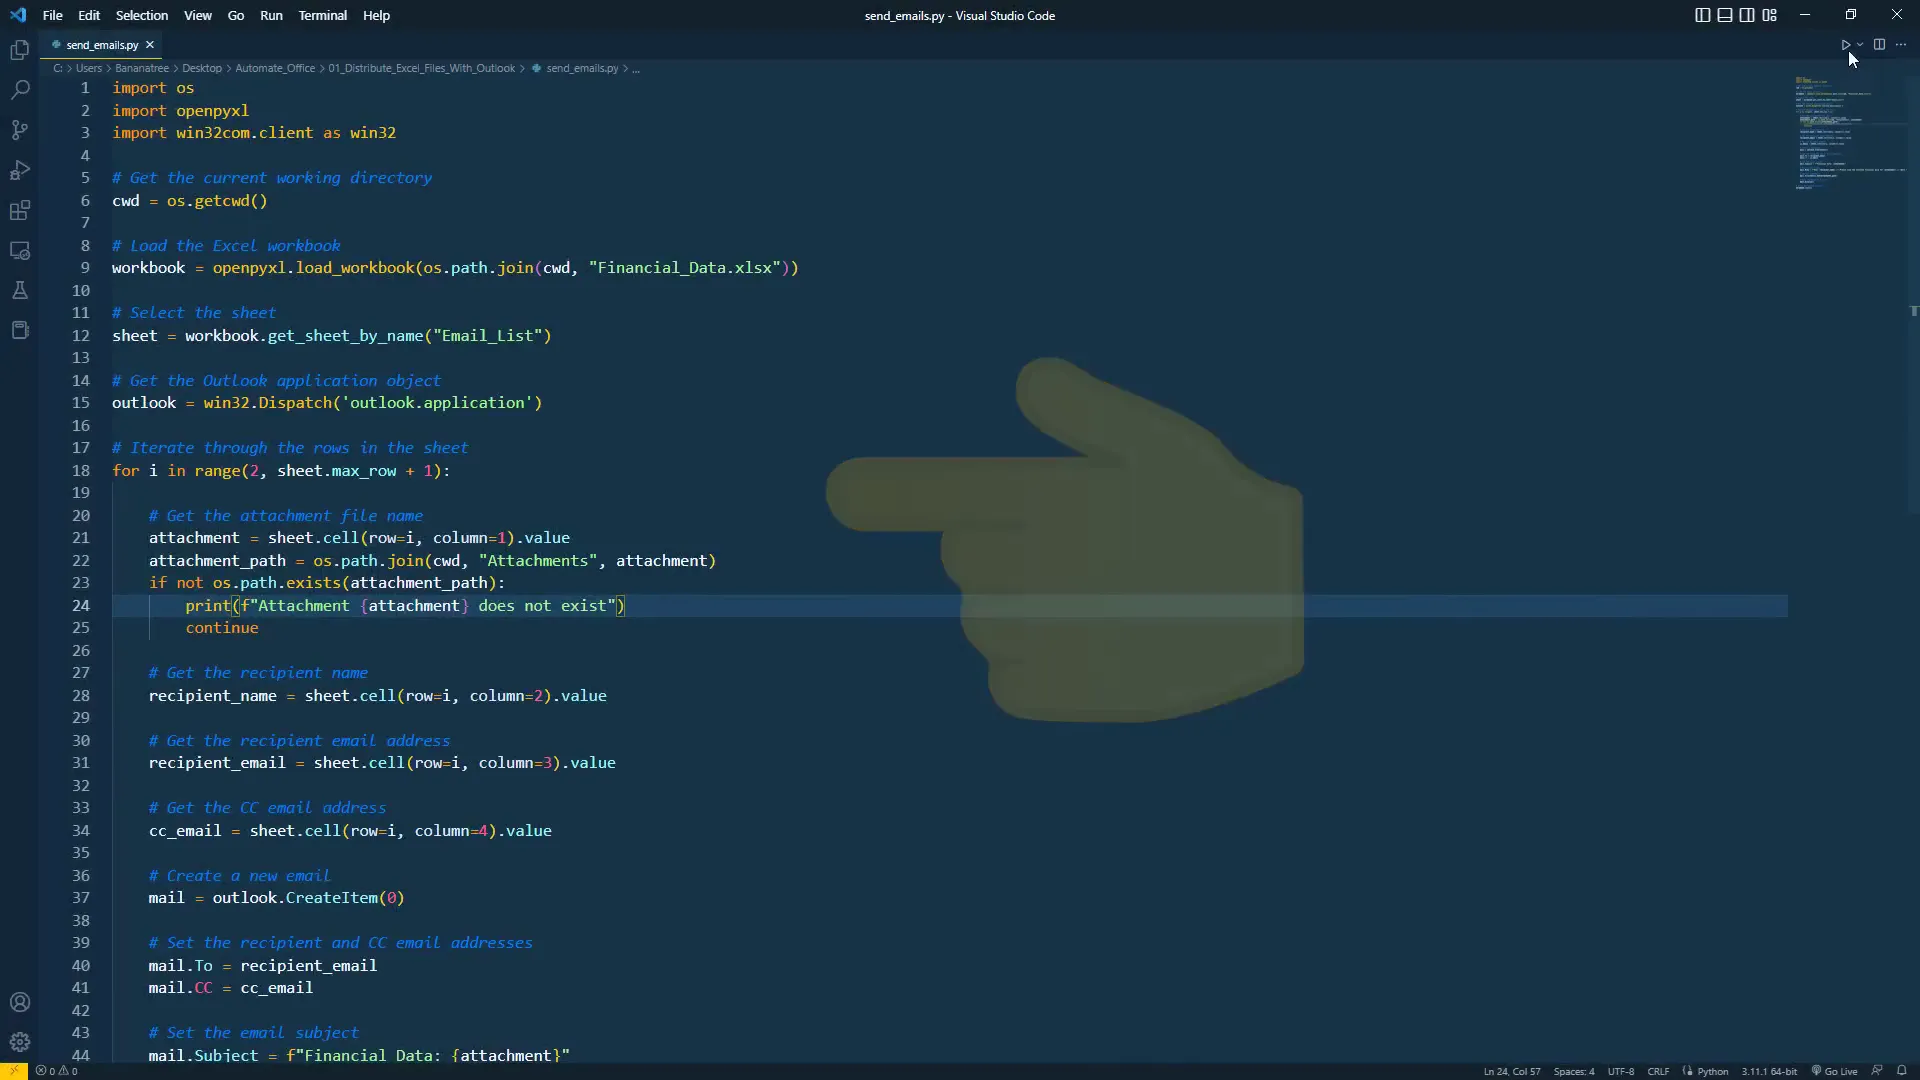1920x1080 pixels.
Task: Click Automate_Office in the breadcrumb path
Action: [274, 68]
